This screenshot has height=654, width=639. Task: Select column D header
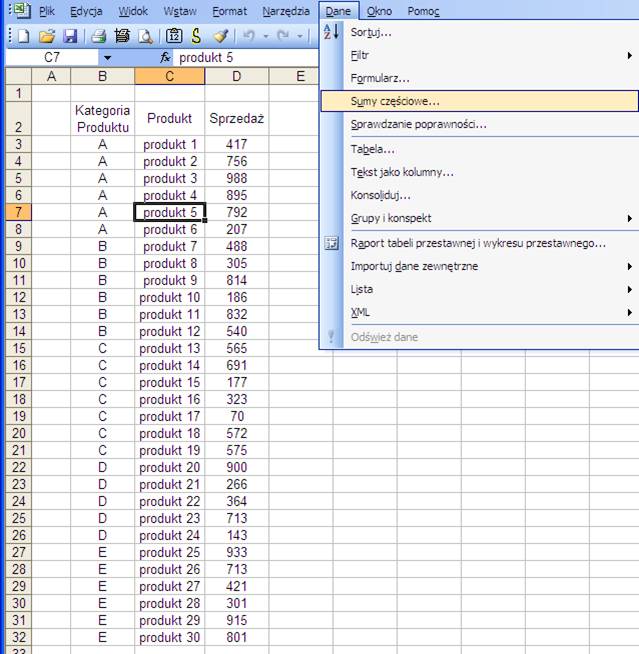(237, 76)
